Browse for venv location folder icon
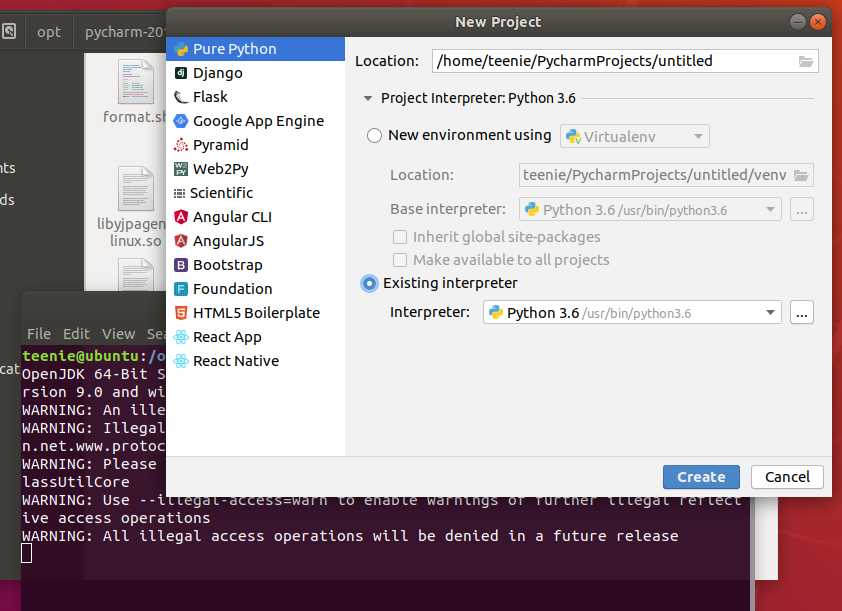This screenshot has height=611, width=842. [x=801, y=176]
